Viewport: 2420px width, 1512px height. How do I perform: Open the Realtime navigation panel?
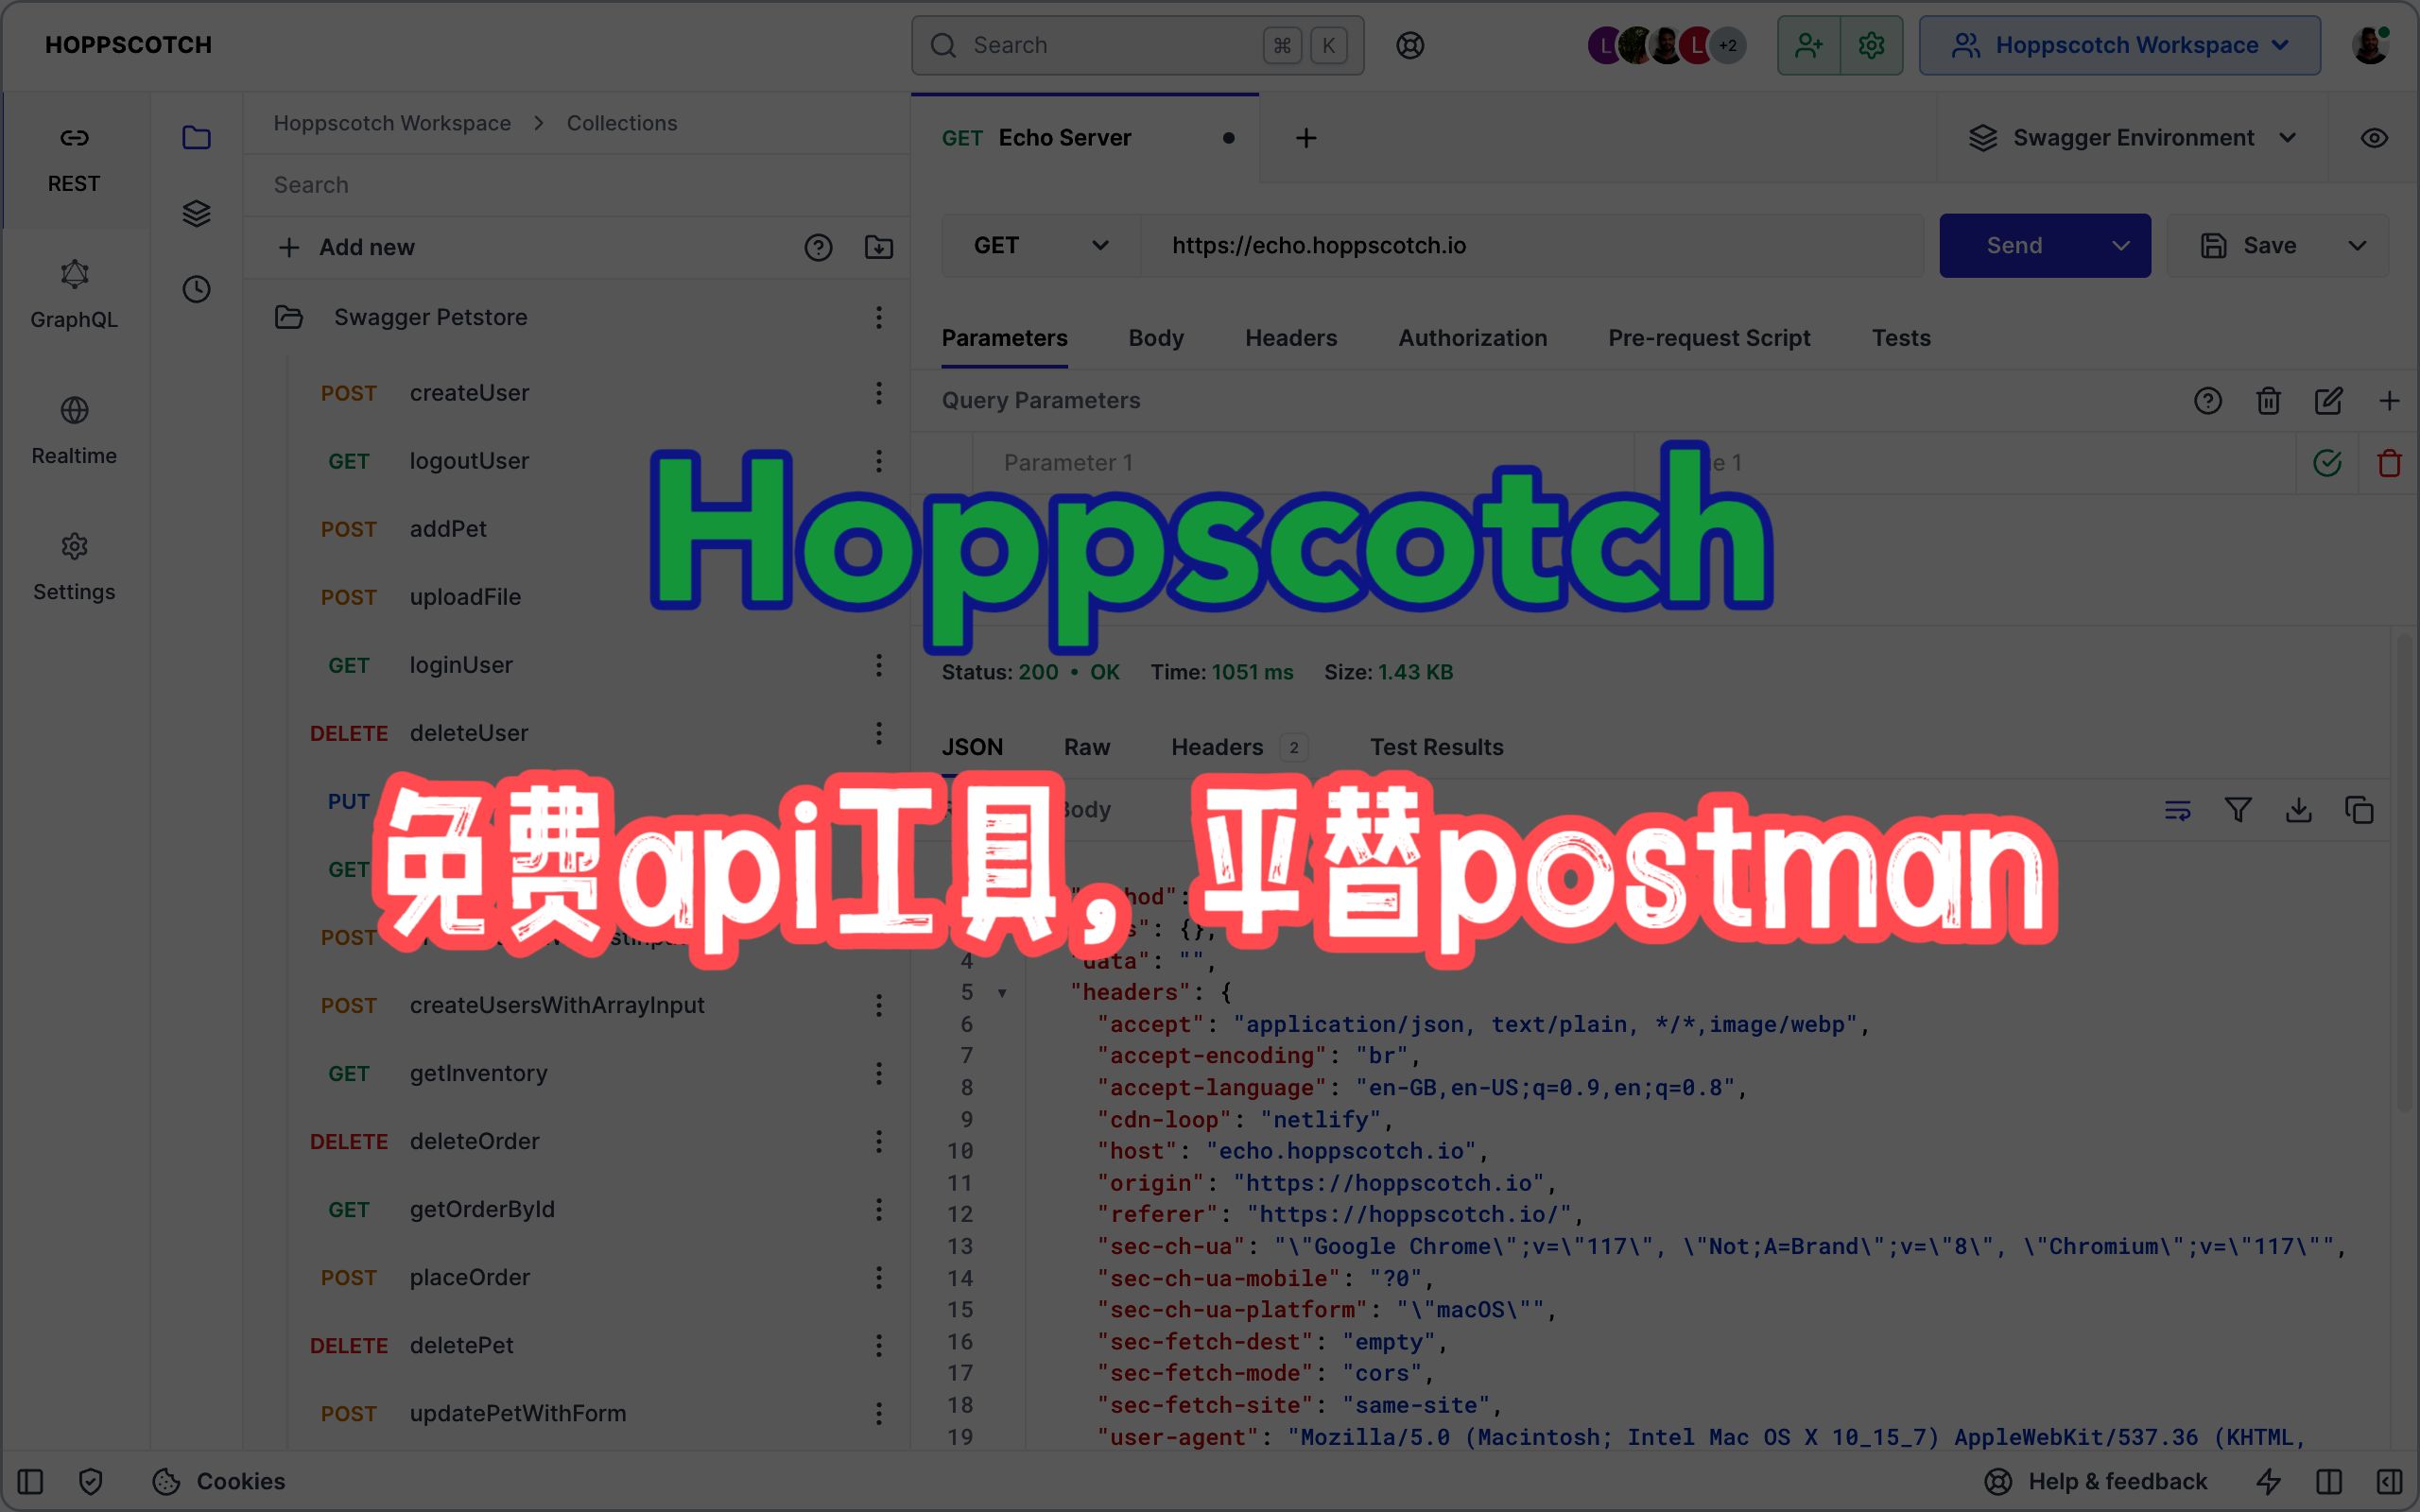click(75, 430)
